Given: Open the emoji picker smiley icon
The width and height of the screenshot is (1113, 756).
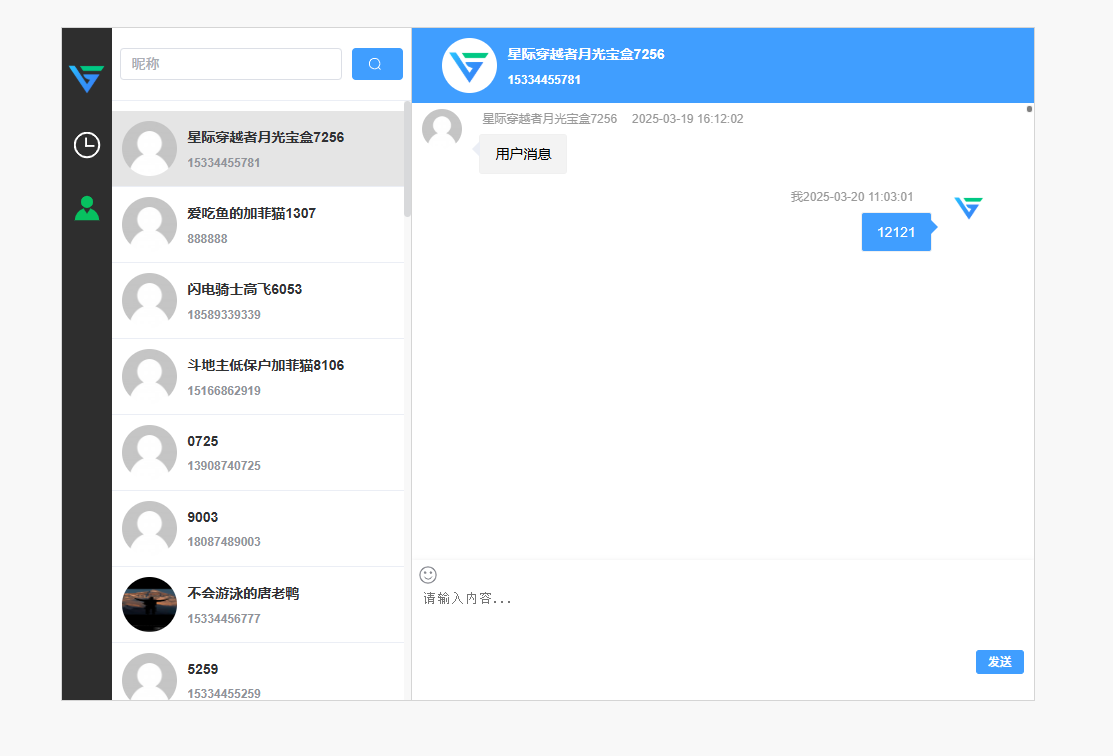Looking at the screenshot, I should [x=428, y=575].
